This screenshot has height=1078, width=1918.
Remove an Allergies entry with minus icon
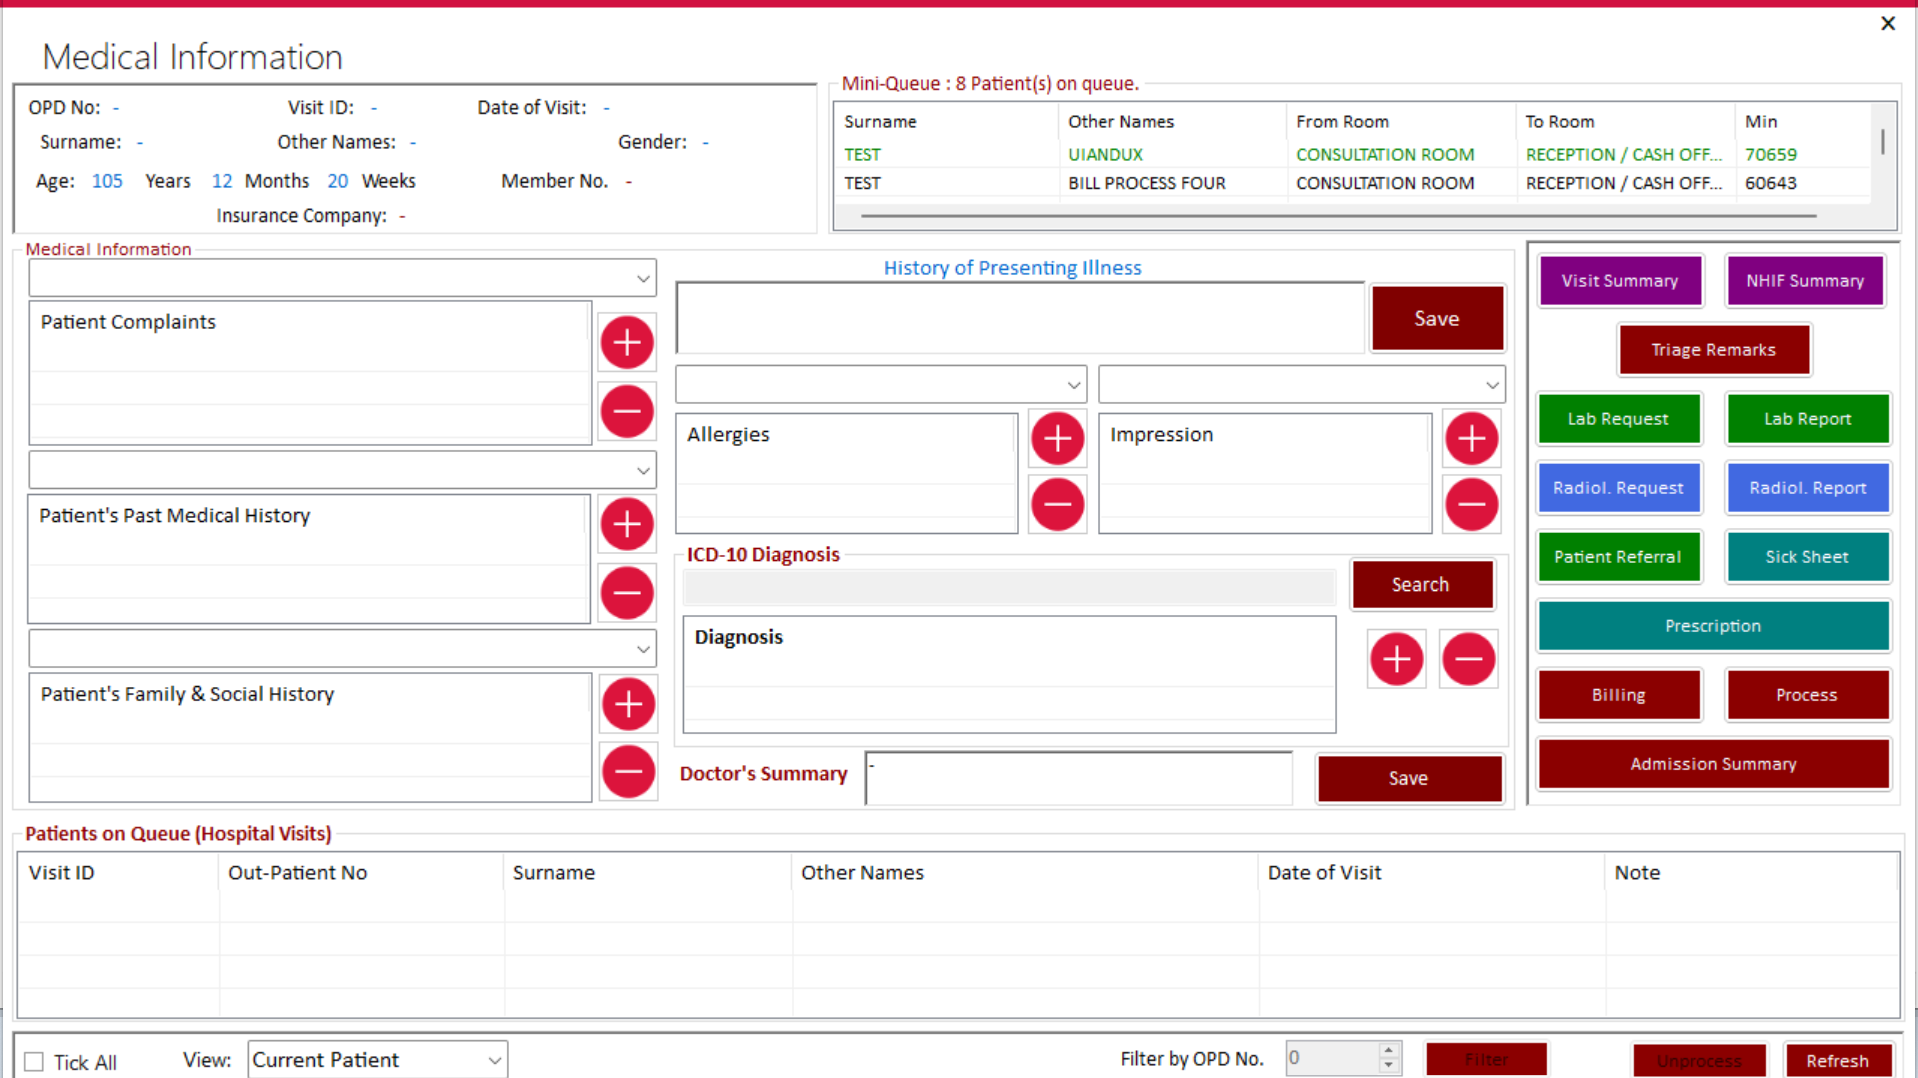pyautogui.click(x=1057, y=504)
